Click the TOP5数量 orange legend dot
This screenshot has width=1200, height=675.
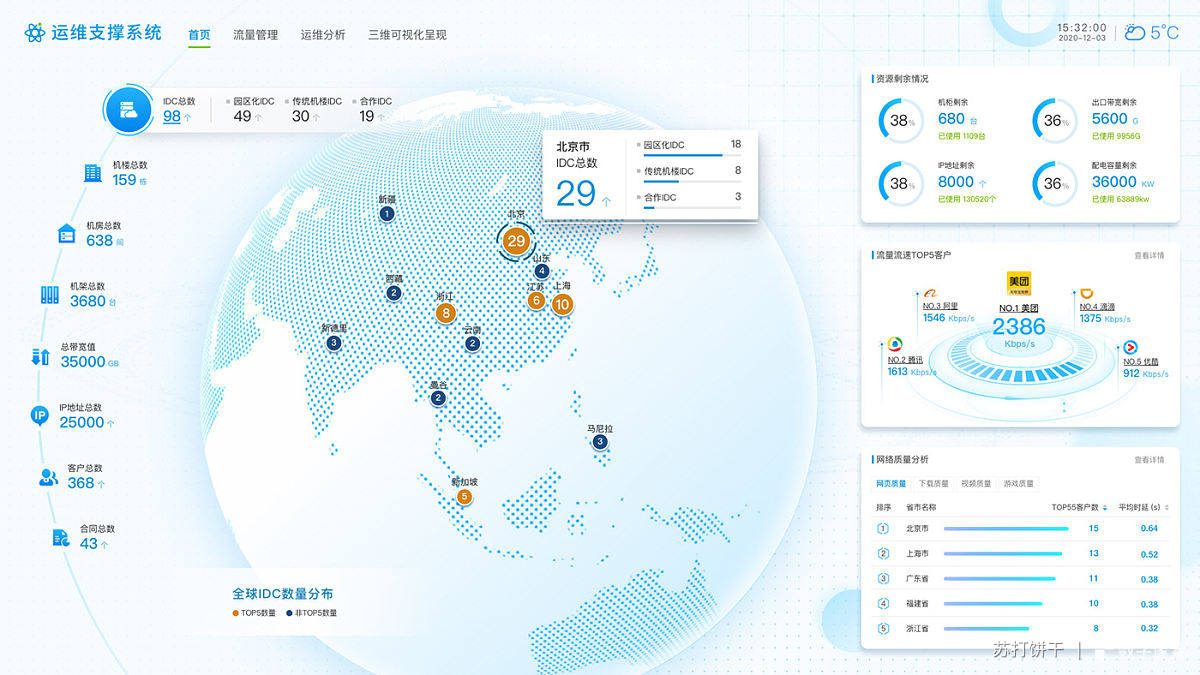(x=235, y=613)
